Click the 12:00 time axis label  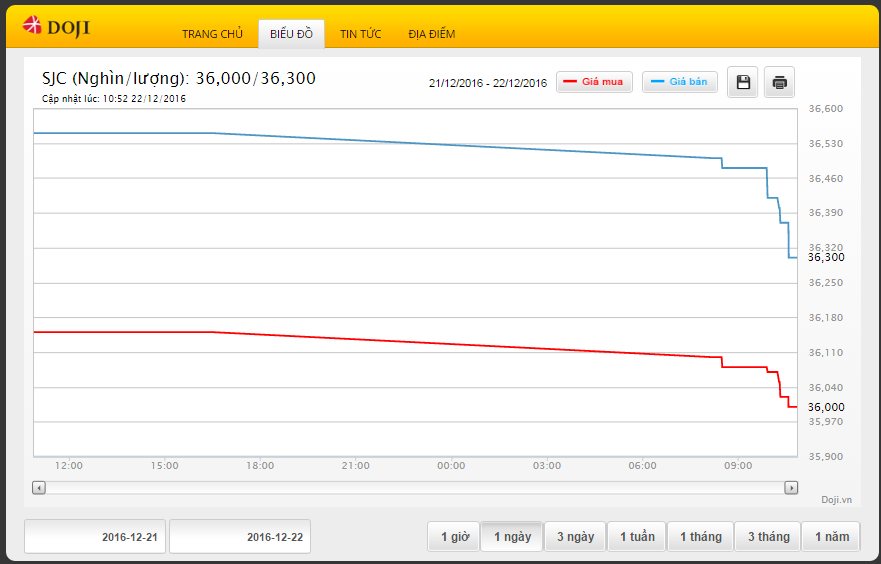pos(69,466)
